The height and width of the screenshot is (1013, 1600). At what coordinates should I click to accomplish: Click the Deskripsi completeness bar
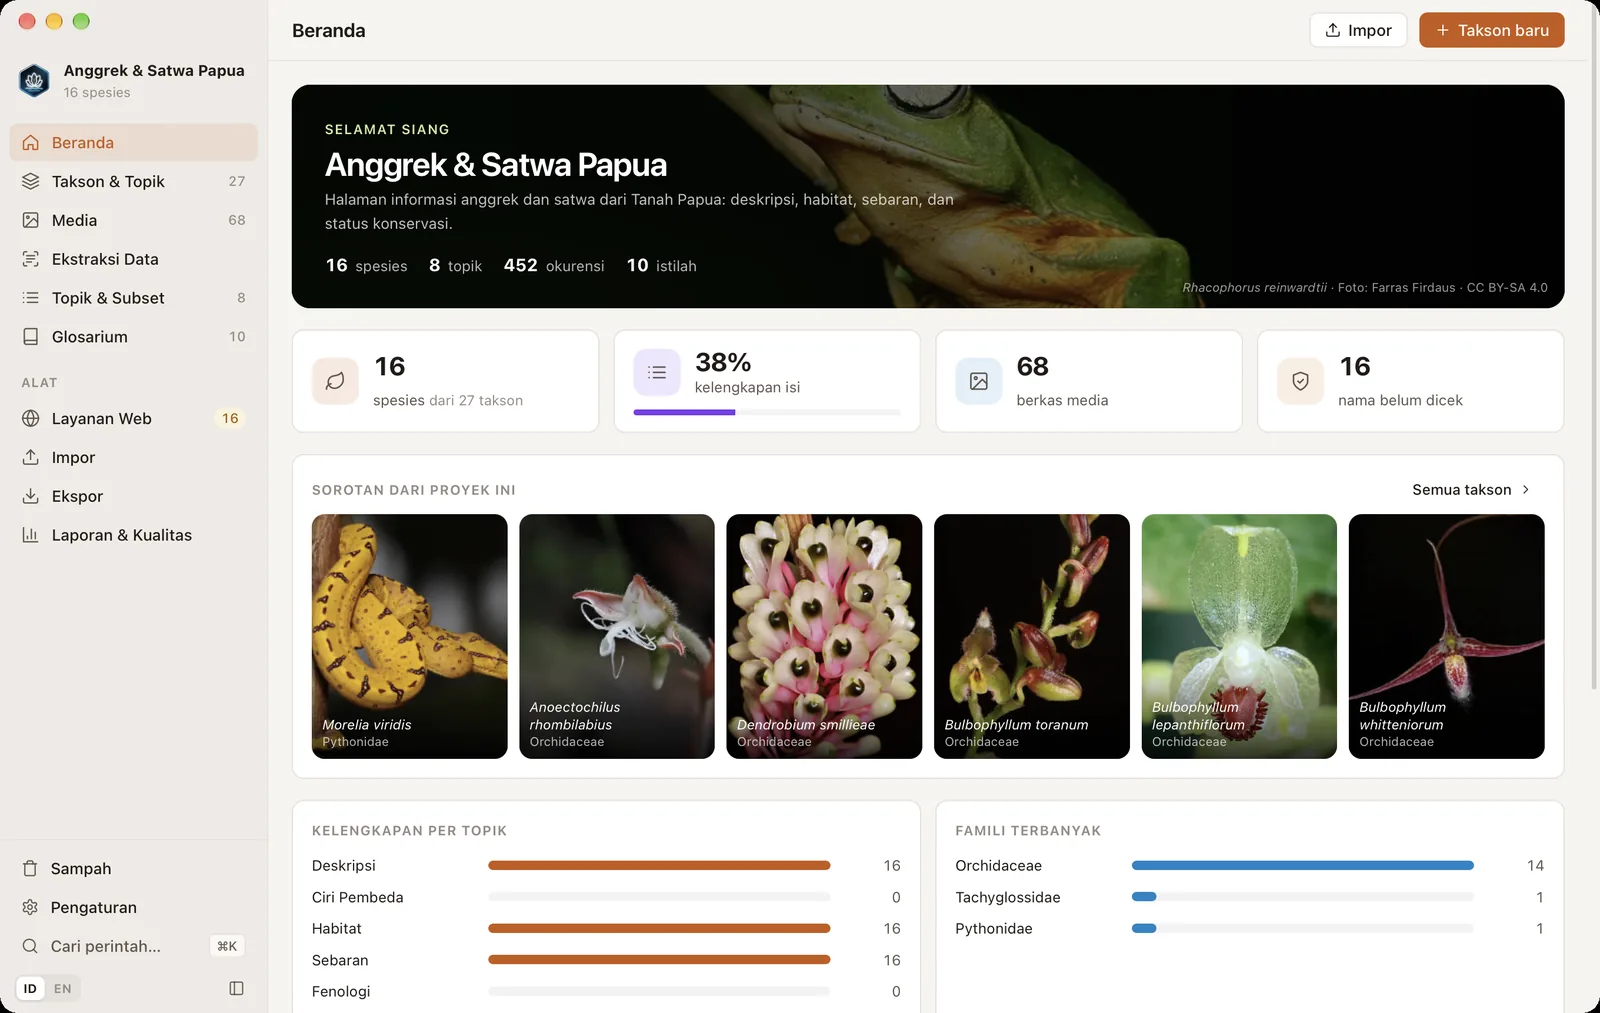click(x=659, y=866)
